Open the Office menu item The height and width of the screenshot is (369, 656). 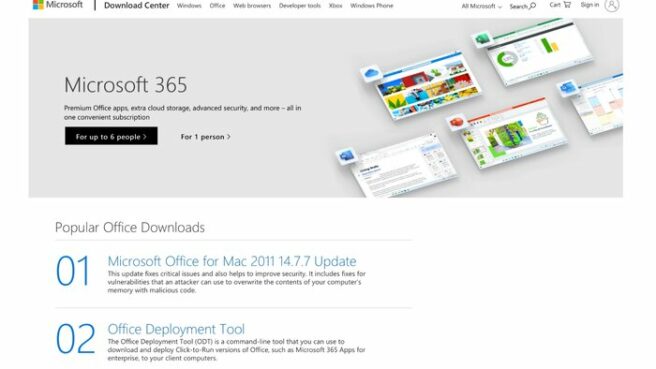217,6
